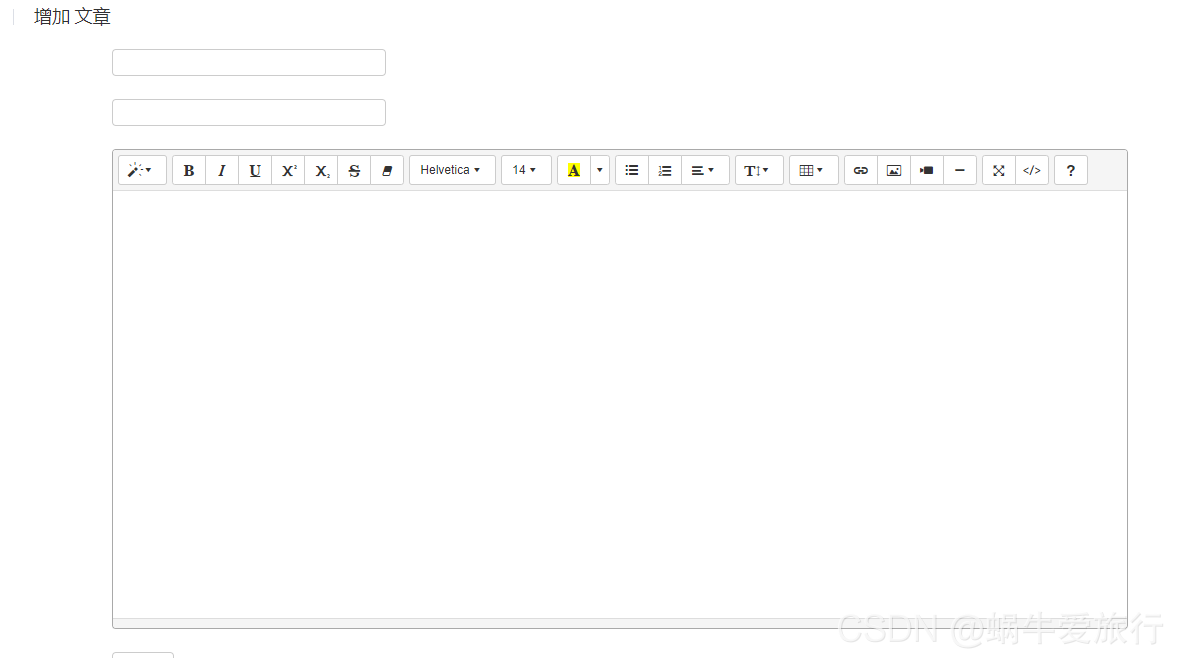Toggle strikethrough formatting
The height and width of the screenshot is (658, 1179).
pos(354,170)
